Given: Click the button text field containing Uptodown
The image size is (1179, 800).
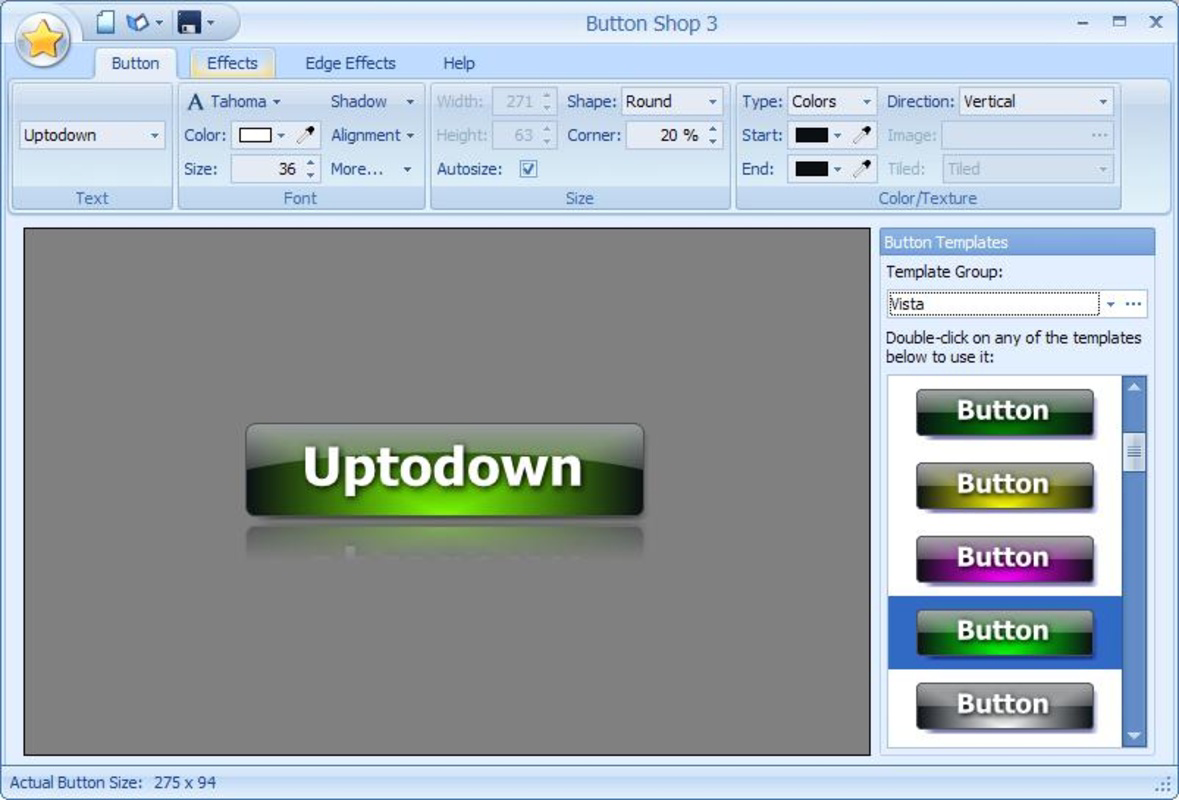Looking at the screenshot, I should click(x=83, y=135).
